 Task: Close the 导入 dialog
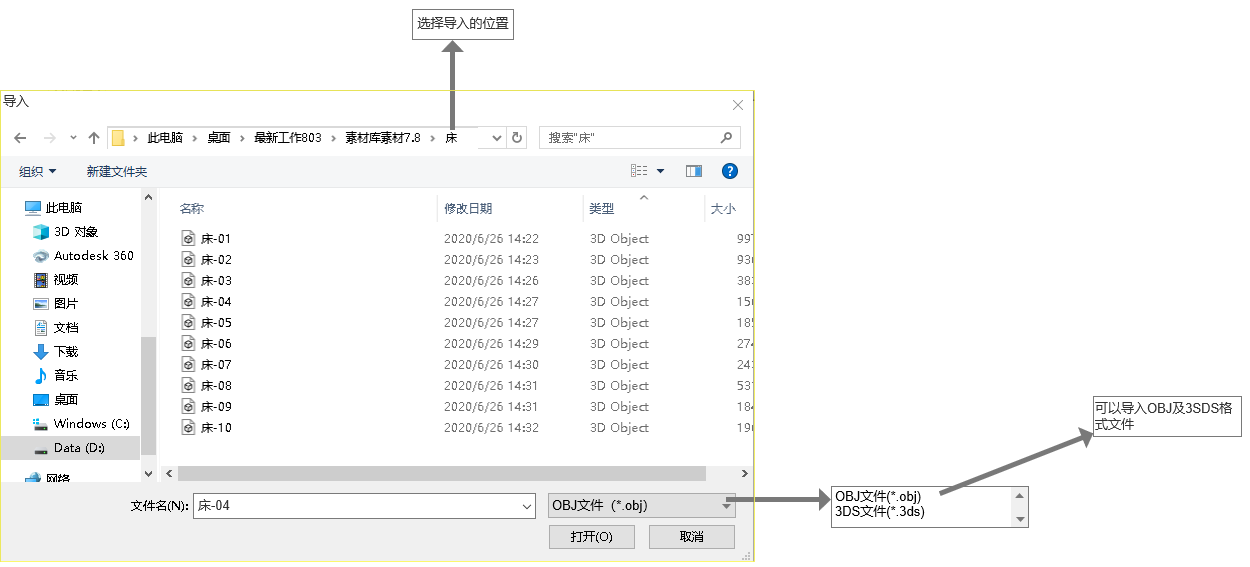[738, 105]
